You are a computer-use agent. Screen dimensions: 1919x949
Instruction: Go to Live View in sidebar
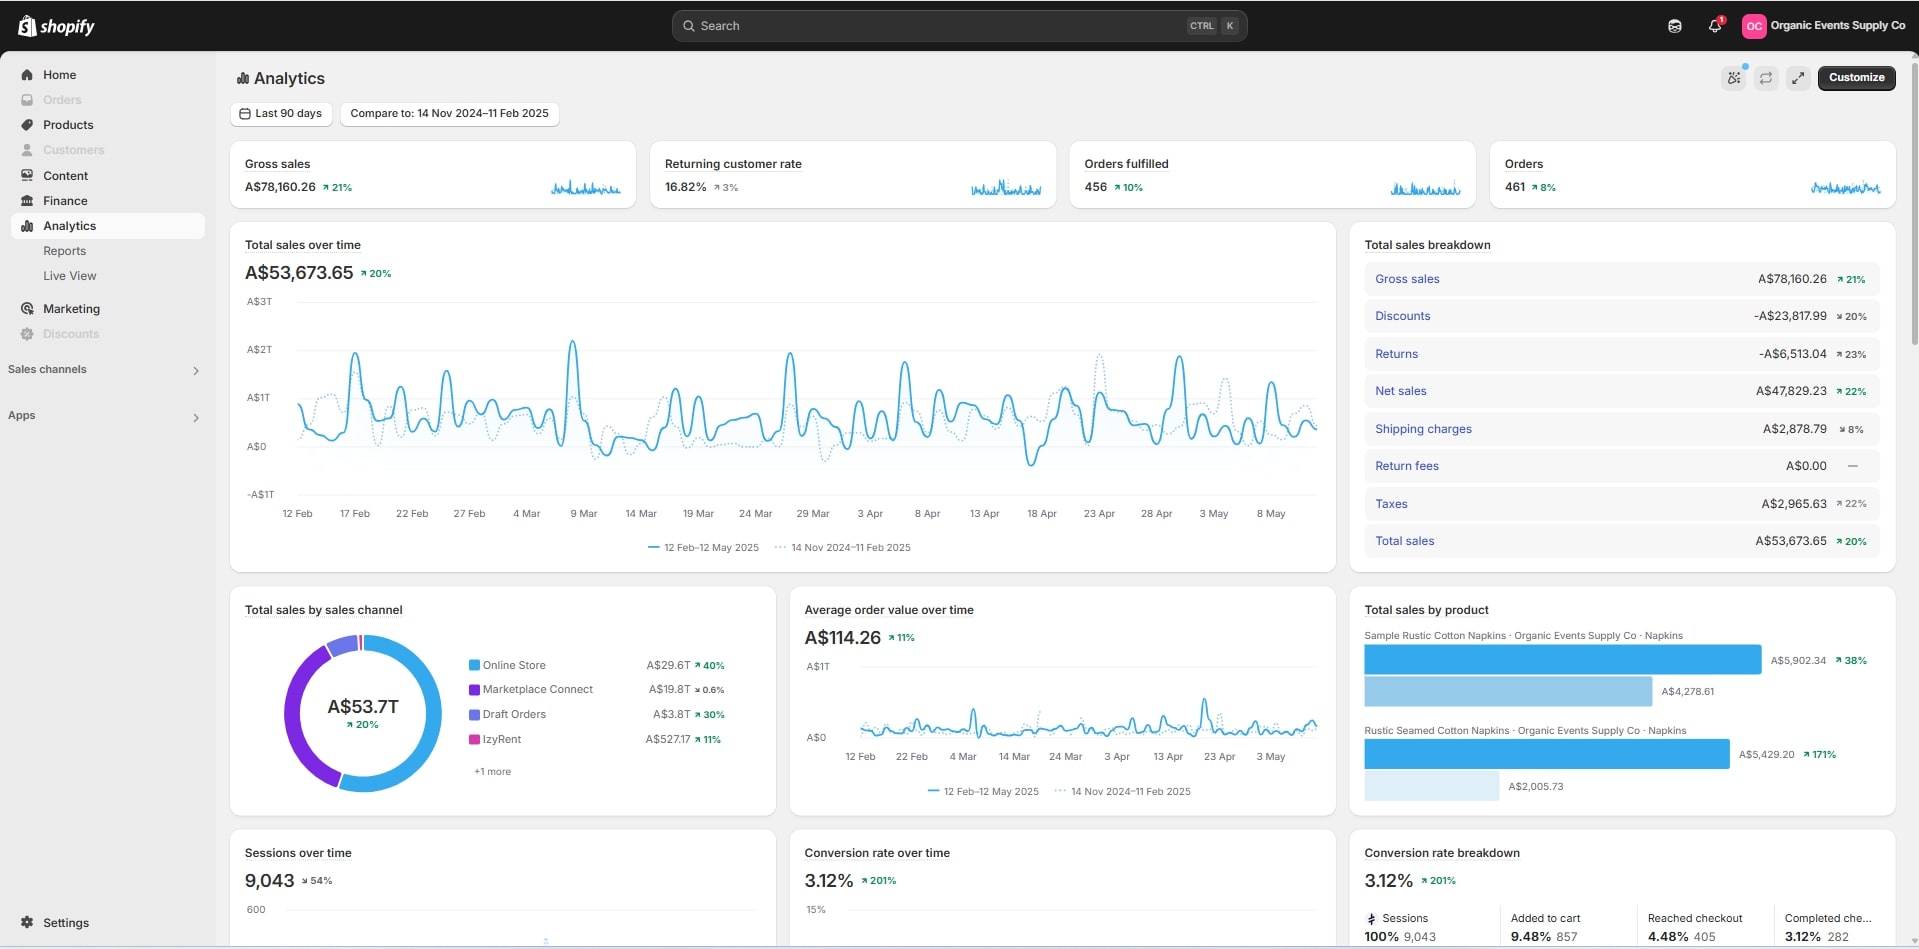pos(69,276)
